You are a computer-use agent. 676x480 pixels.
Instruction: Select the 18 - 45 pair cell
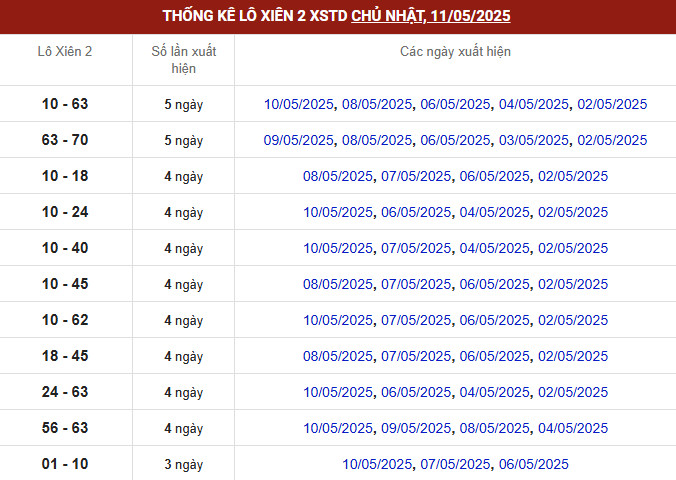click(65, 356)
